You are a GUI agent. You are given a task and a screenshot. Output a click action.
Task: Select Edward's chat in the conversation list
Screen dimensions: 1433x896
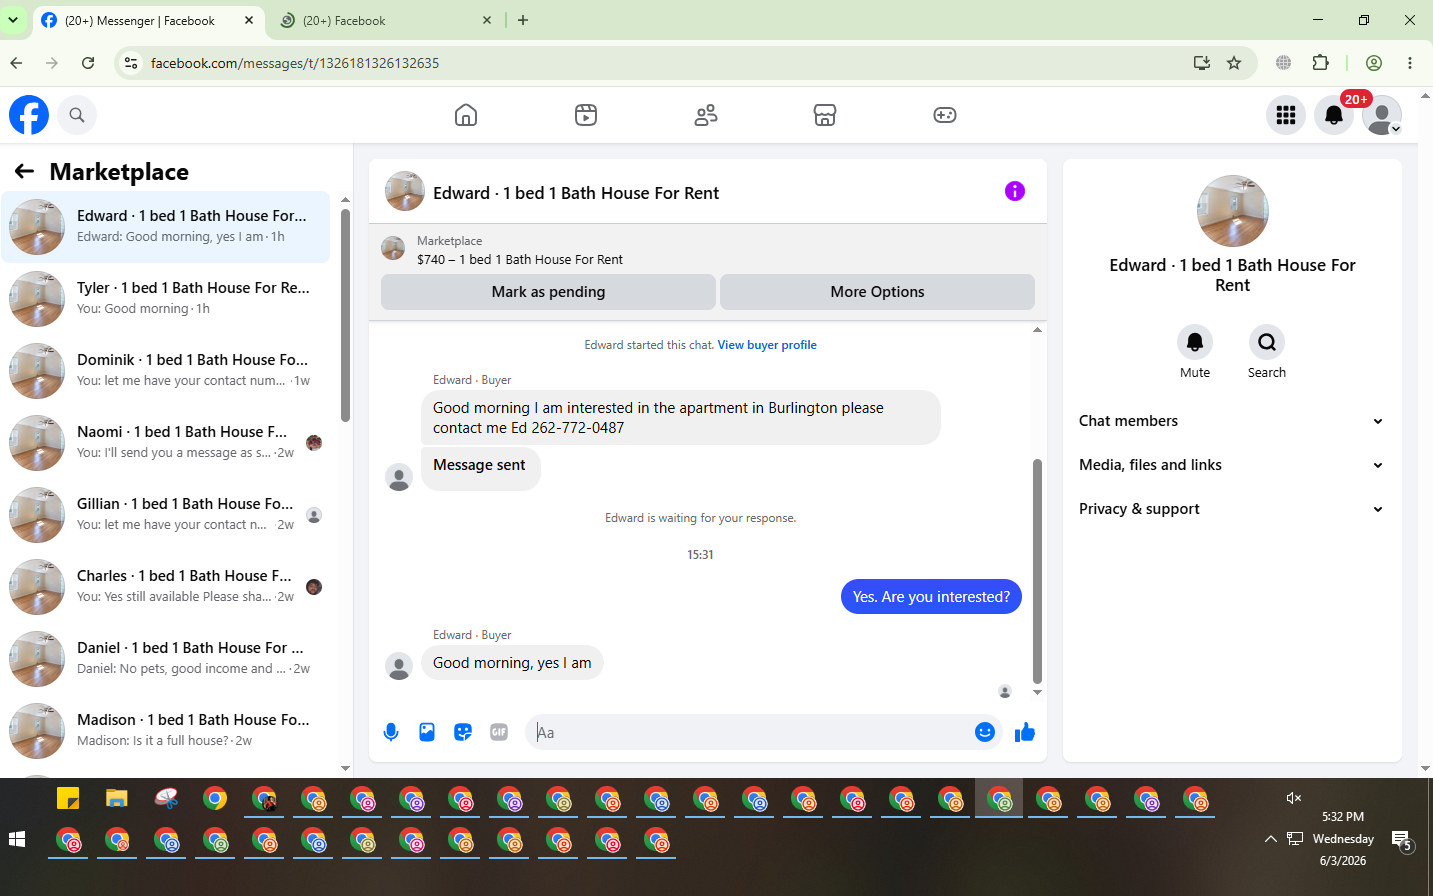(x=166, y=227)
